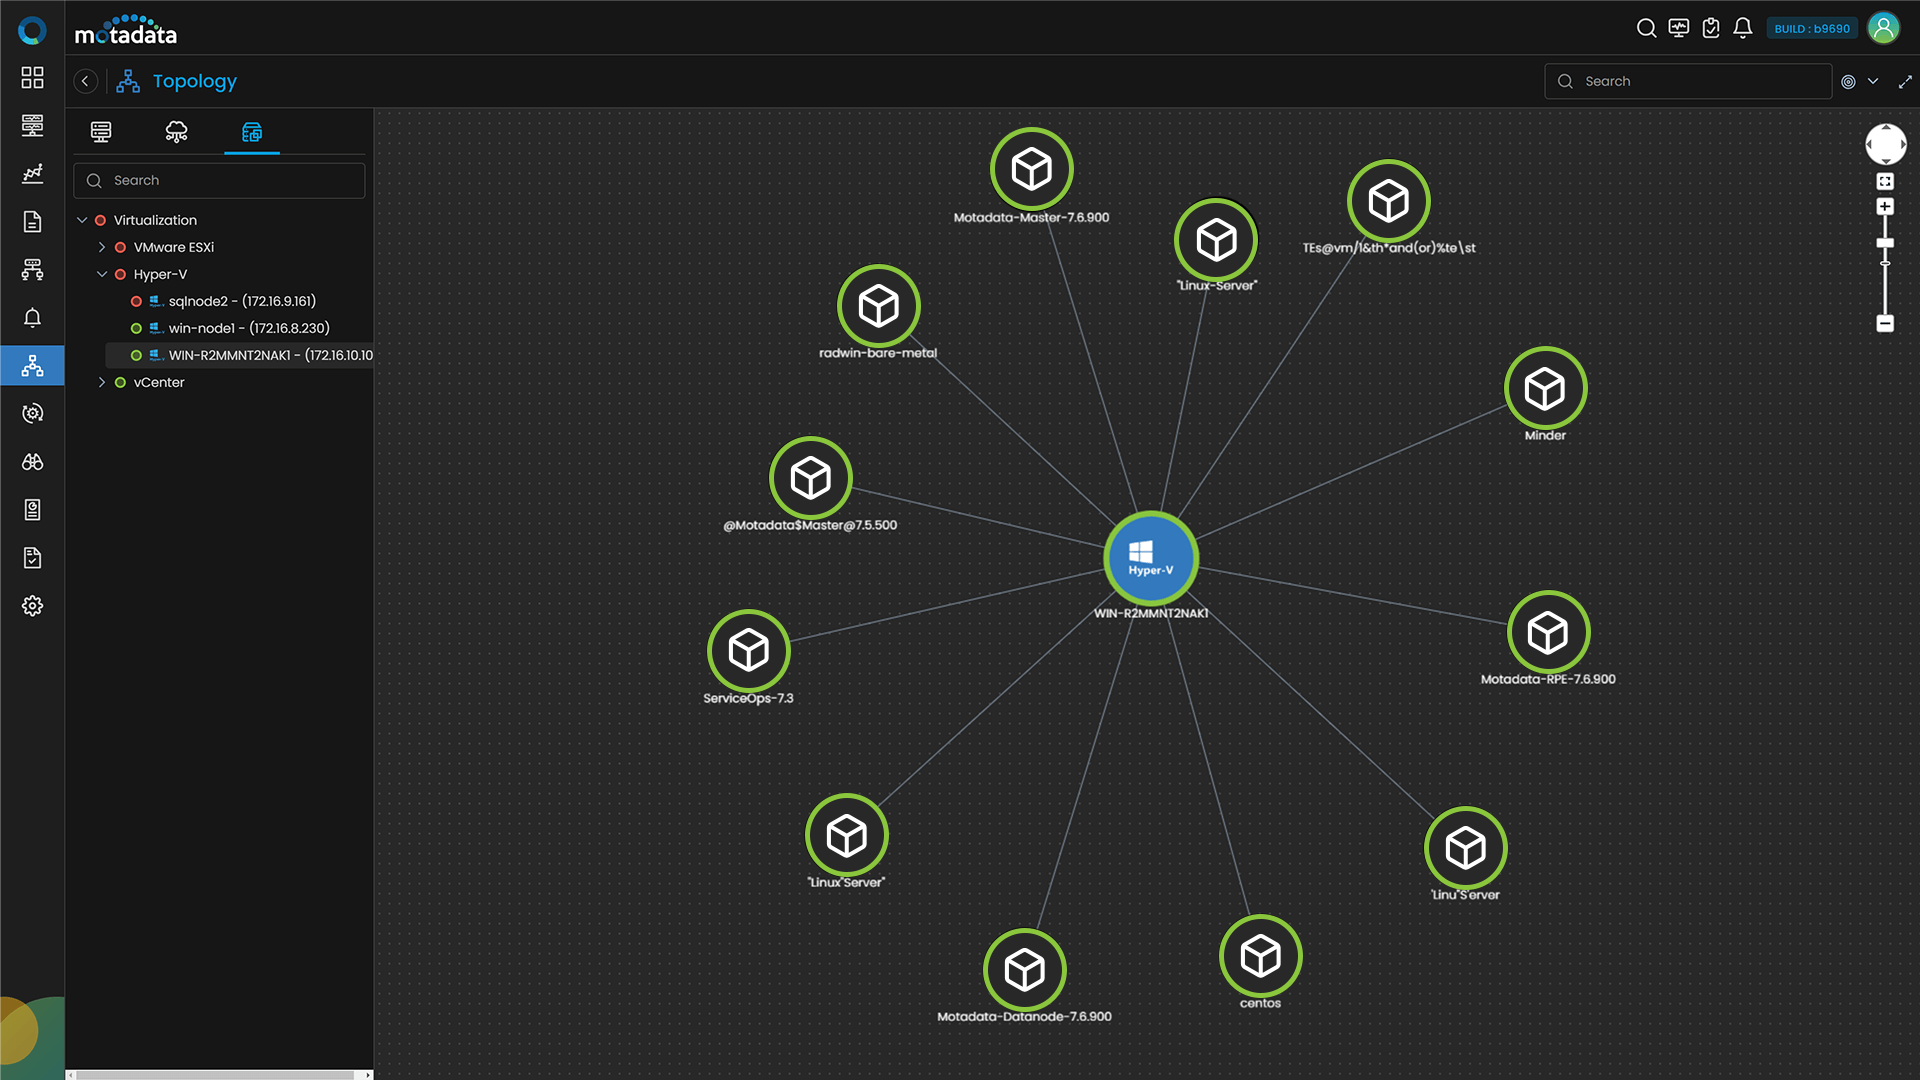This screenshot has height=1080, width=1920.
Task: Open the log document icon in sidebar
Action: (x=32, y=221)
